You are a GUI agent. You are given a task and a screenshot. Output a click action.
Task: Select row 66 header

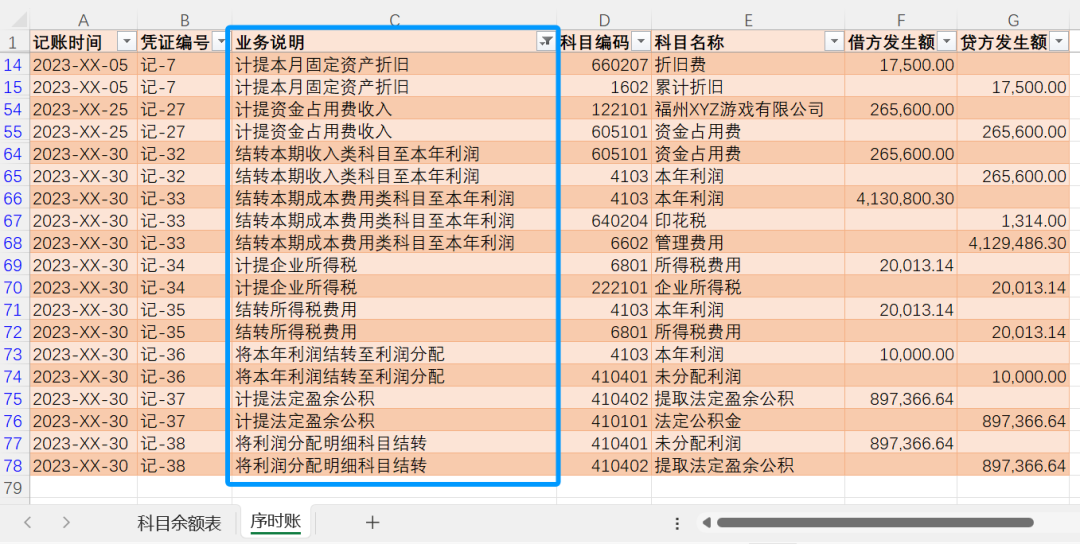14,199
